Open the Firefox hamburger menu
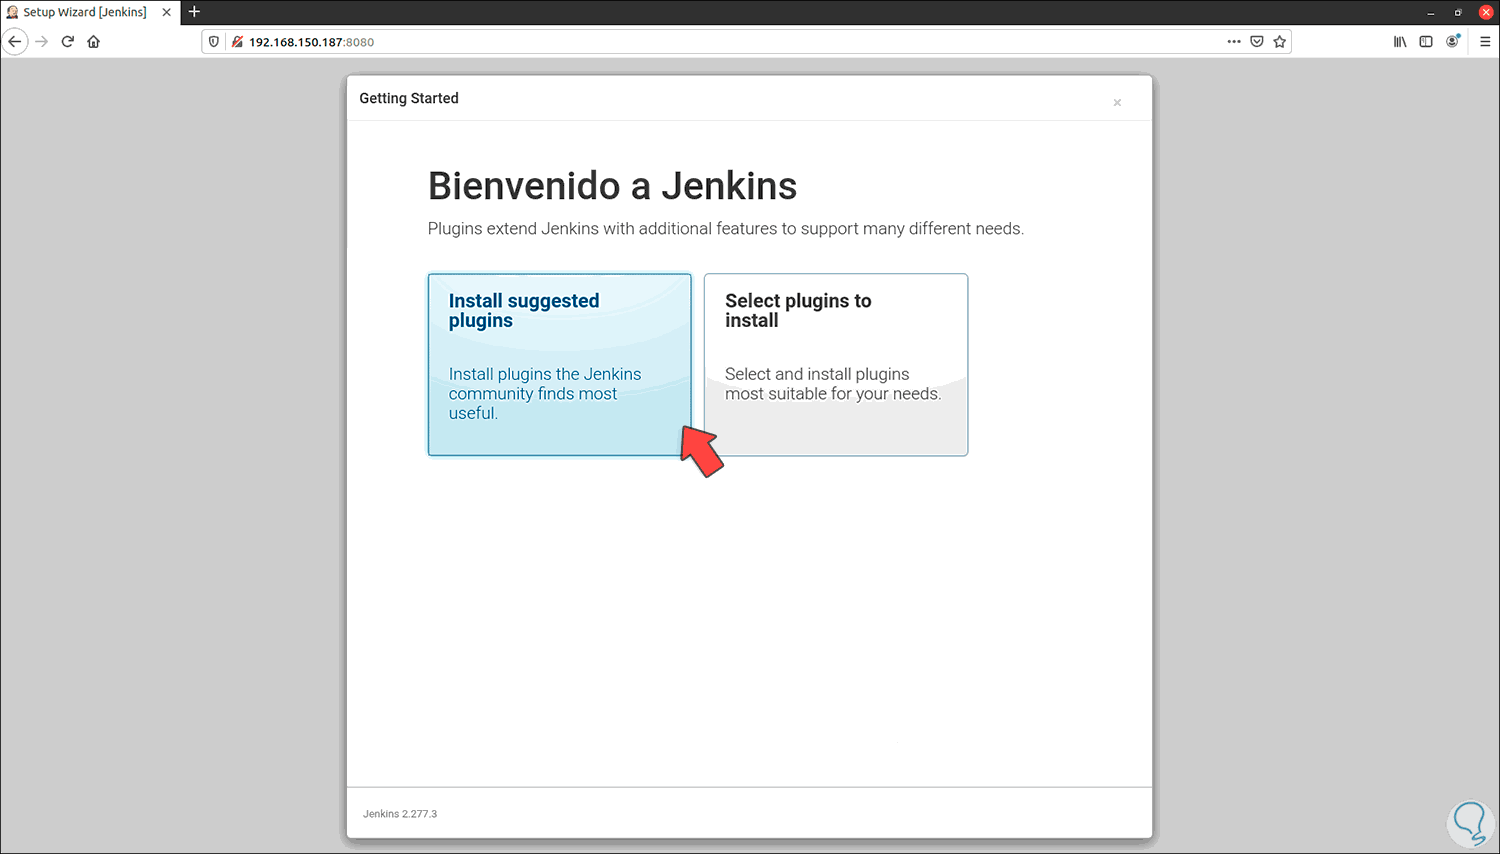 tap(1485, 42)
